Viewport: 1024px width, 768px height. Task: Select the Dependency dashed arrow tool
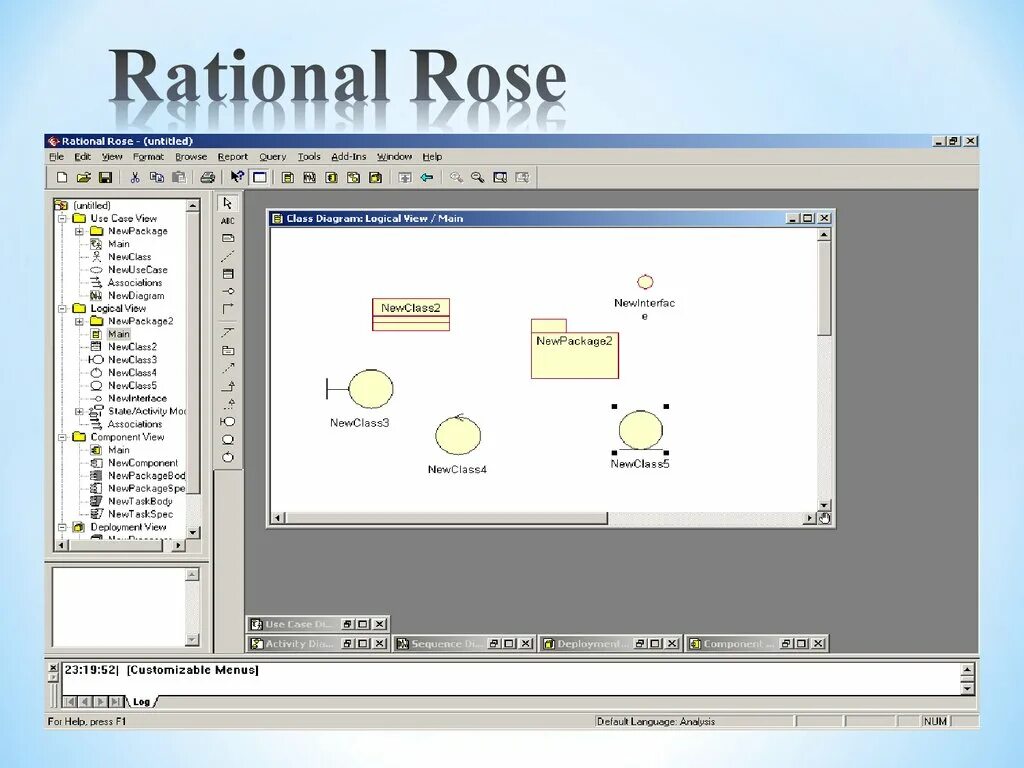228,368
